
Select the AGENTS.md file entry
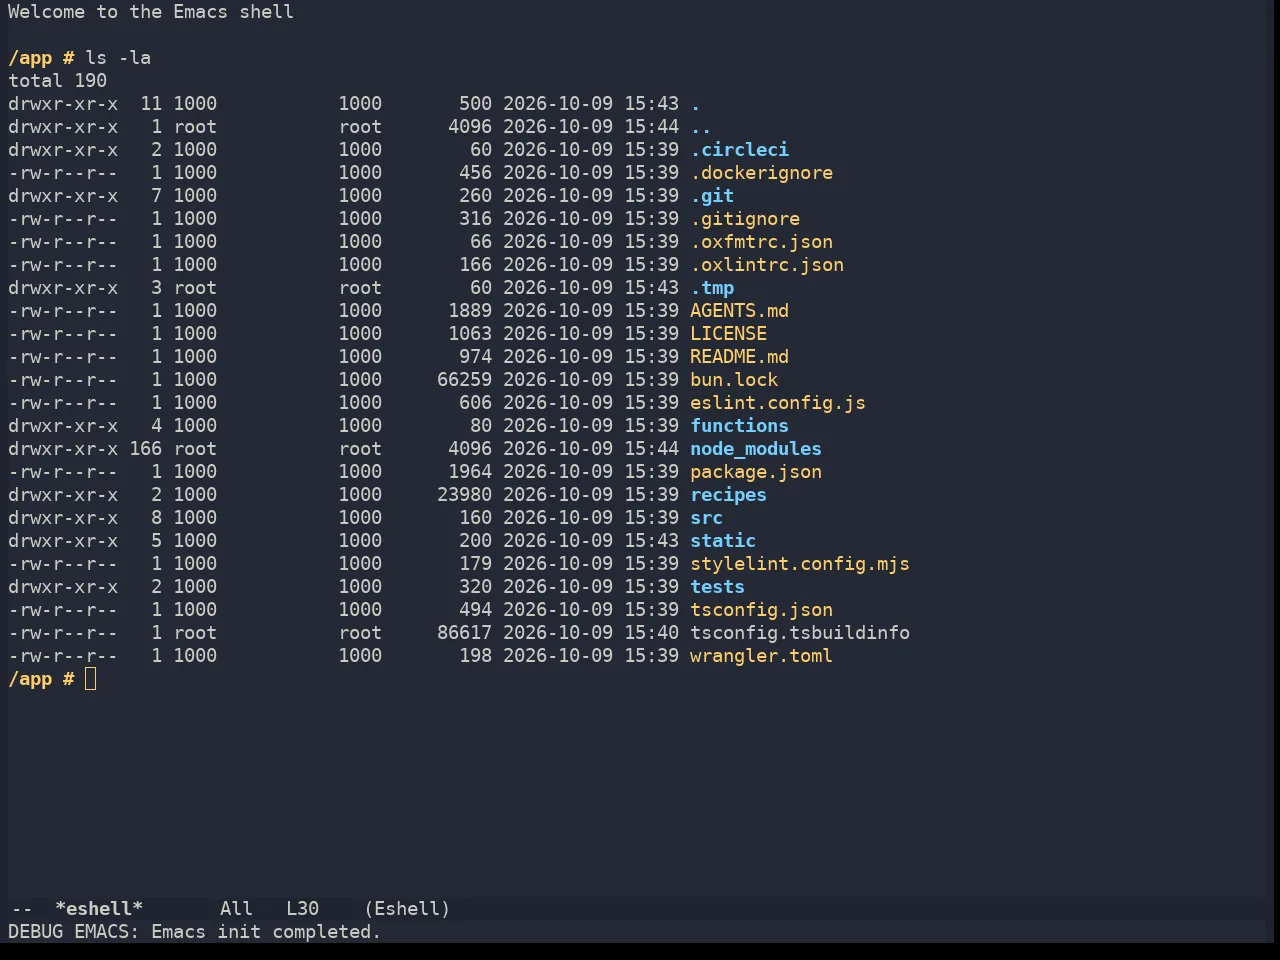click(739, 311)
